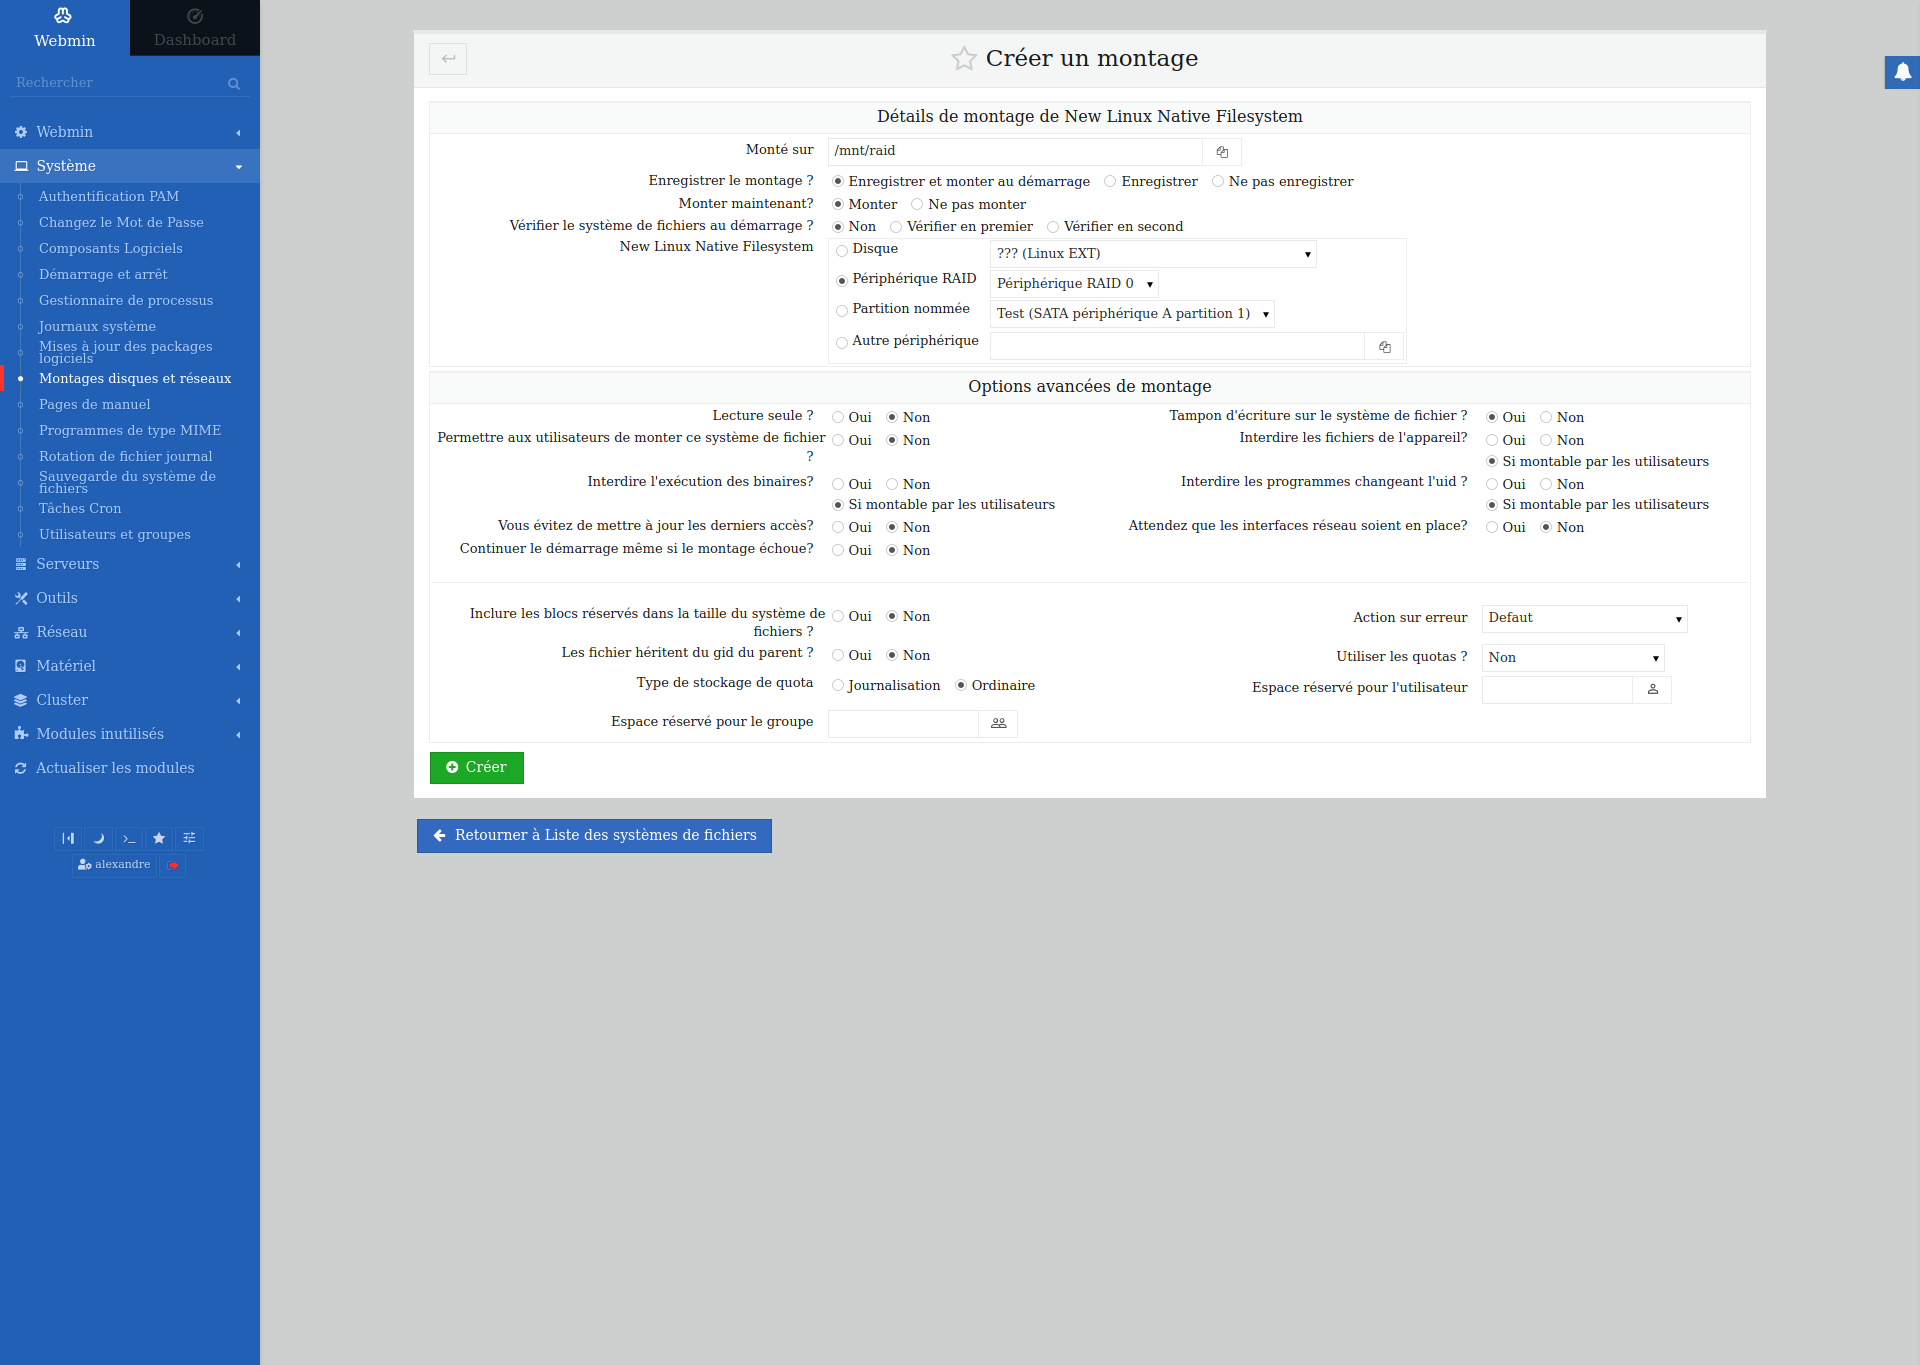The image size is (1920, 1365).
Task: Select 'Ne pas monter' radio option
Action: point(917,205)
